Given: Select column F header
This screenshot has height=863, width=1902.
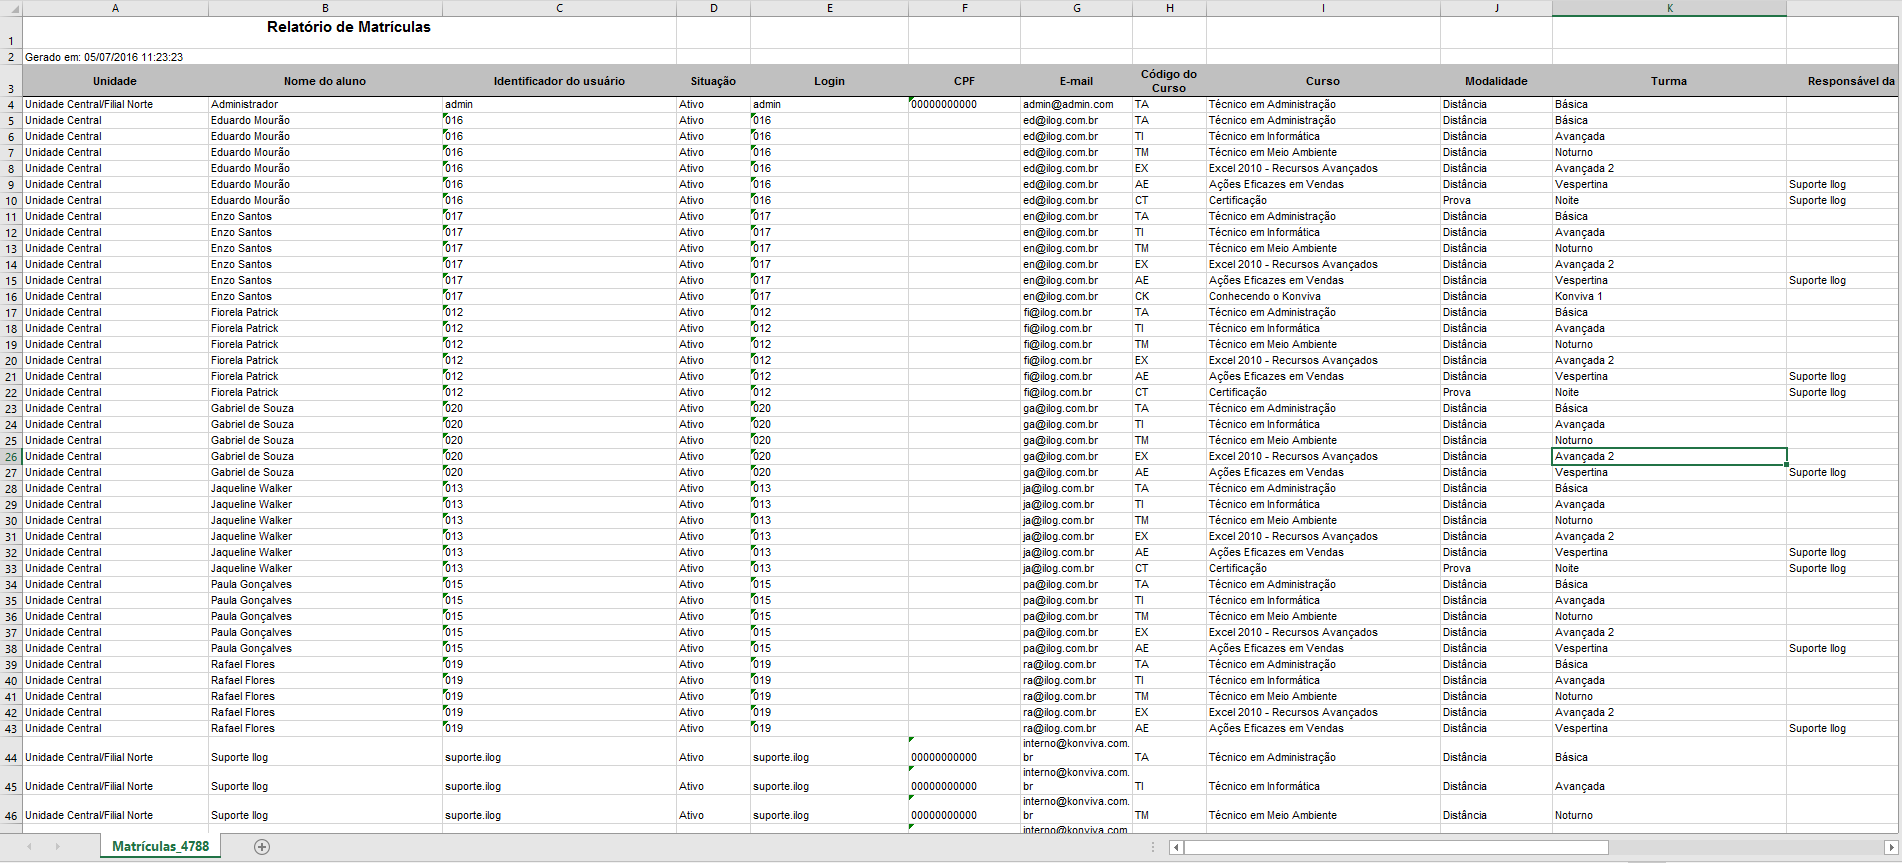Looking at the screenshot, I should click(964, 8).
